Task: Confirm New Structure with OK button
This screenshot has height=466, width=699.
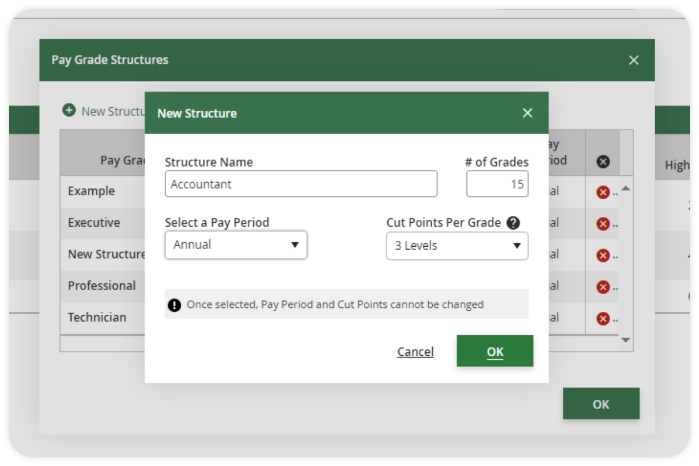Action: 495,351
